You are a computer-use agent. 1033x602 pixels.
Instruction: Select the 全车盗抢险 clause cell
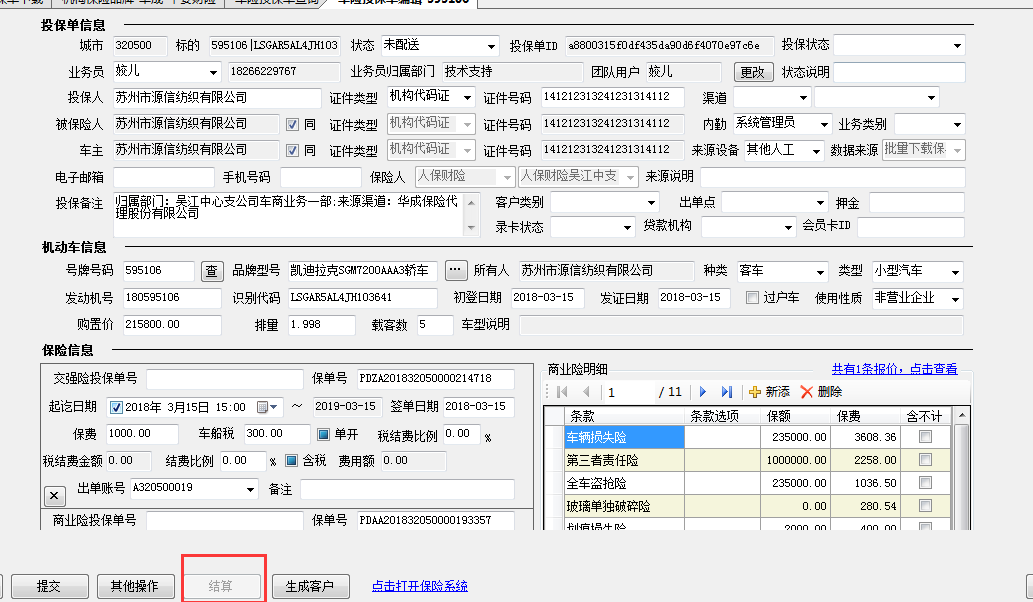624,483
